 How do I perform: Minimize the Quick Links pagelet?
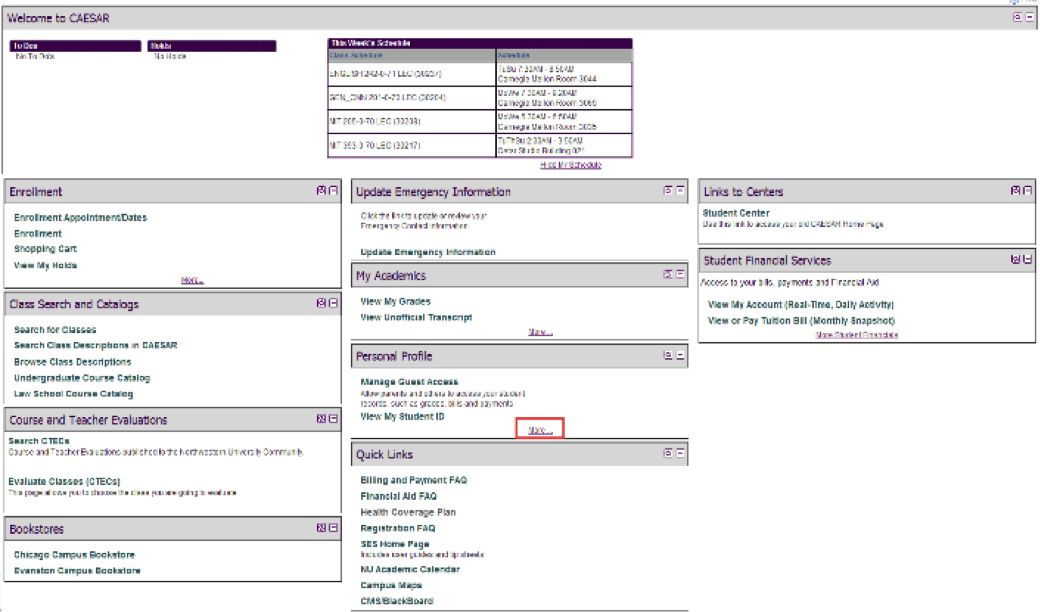[x=681, y=453]
